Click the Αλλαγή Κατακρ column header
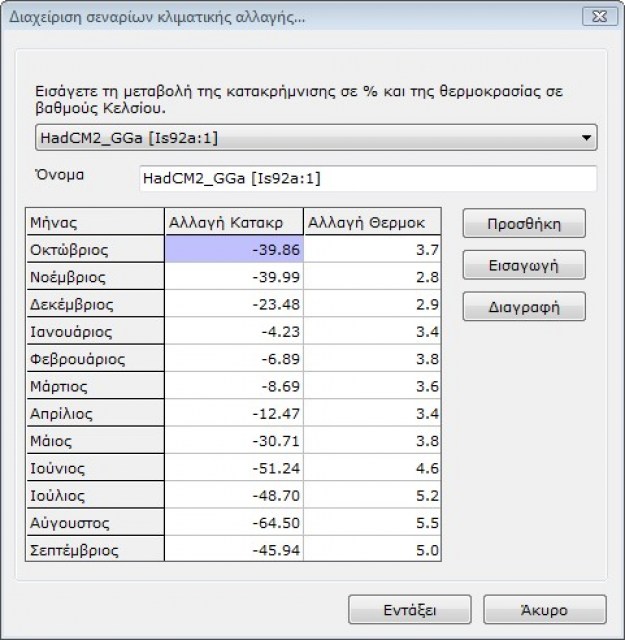This screenshot has width=625, height=640. tap(233, 222)
